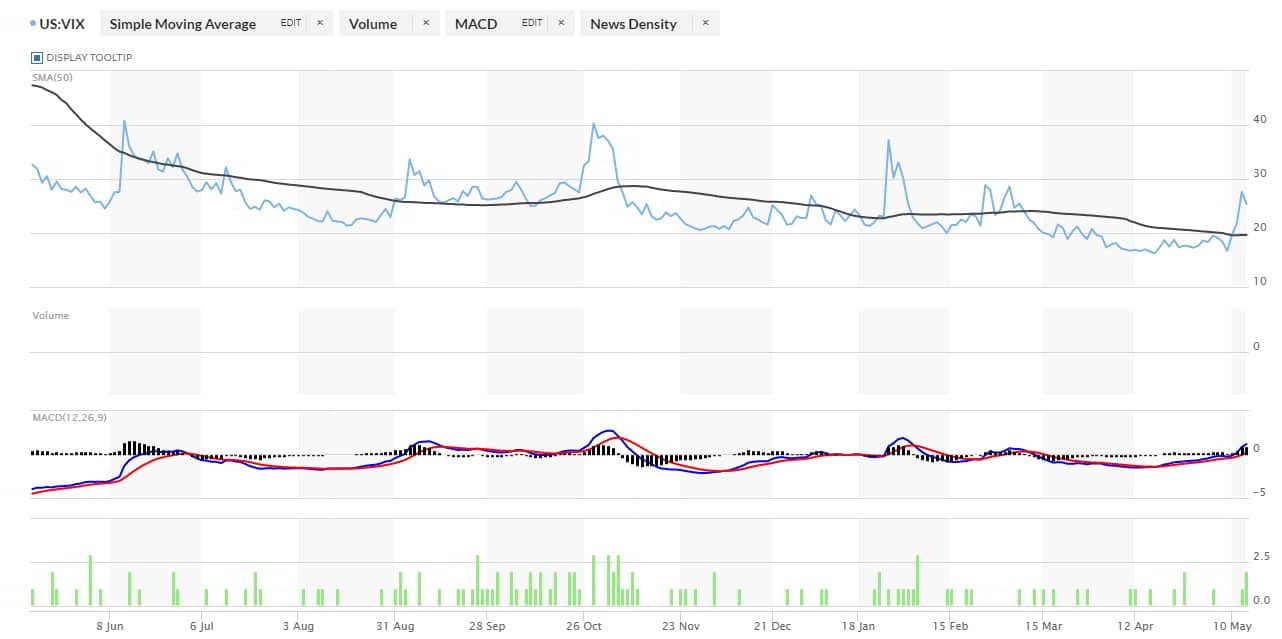Remove the Simple Moving Average indicator
Image resolution: width=1282 pixels, height=639 pixels.
(x=320, y=23)
